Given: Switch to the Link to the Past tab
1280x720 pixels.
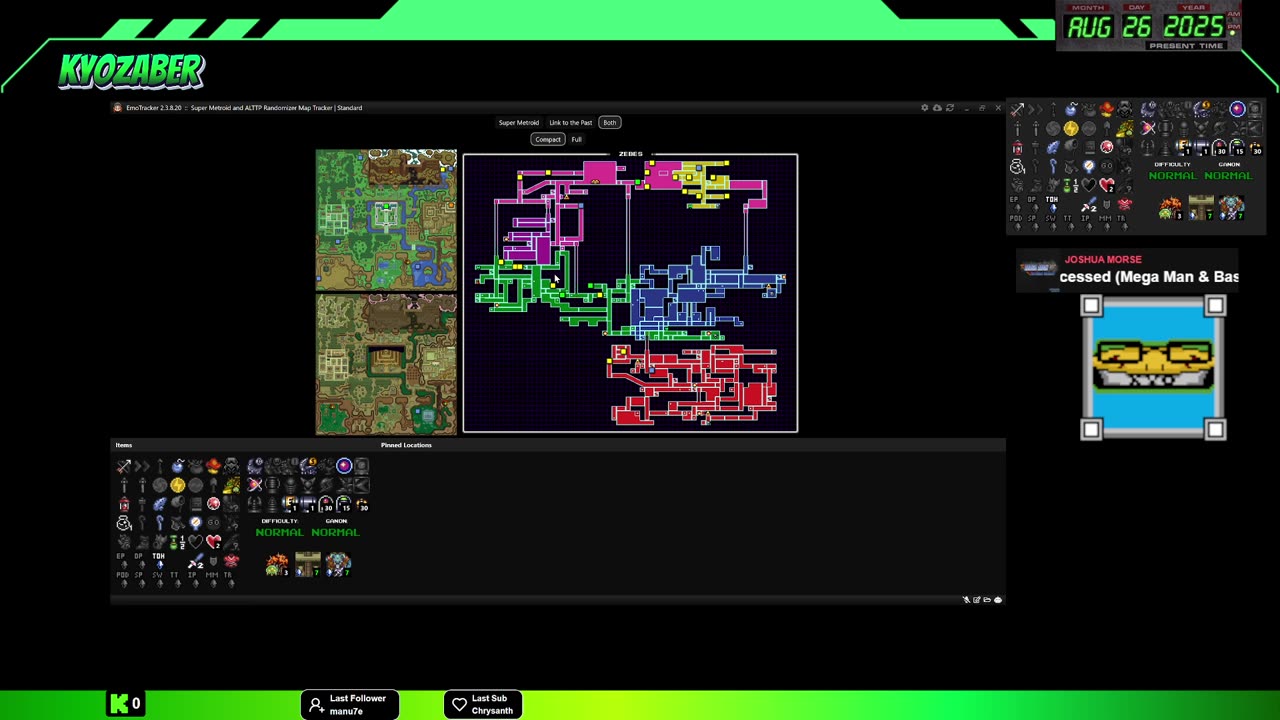Looking at the screenshot, I should click(570, 122).
